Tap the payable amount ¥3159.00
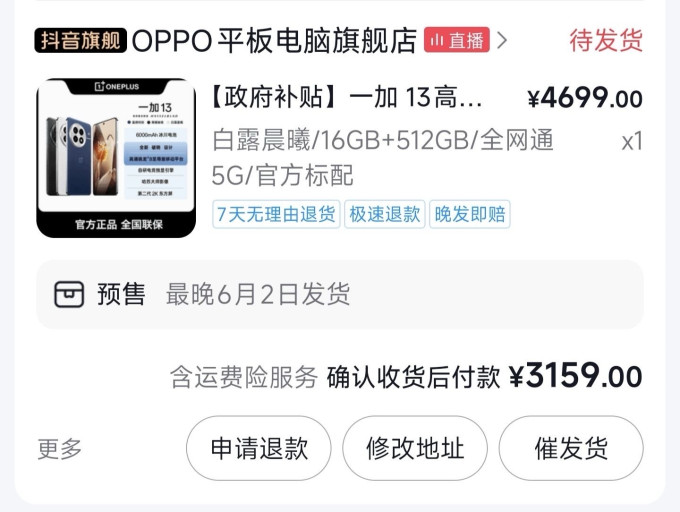This screenshot has height=512, width=680. tap(575, 375)
